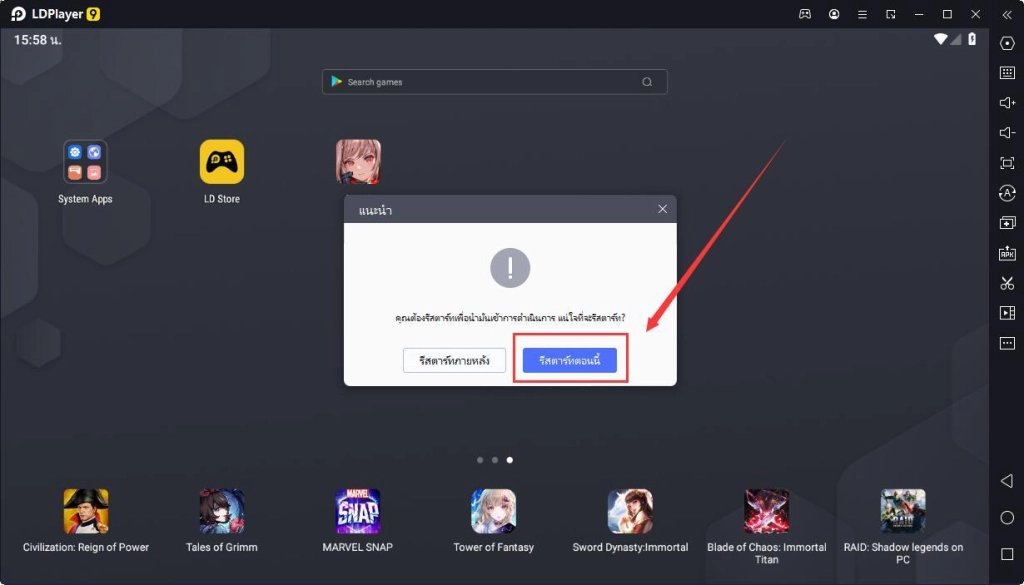Open operation synchronizer icon

click(1007, 193)
